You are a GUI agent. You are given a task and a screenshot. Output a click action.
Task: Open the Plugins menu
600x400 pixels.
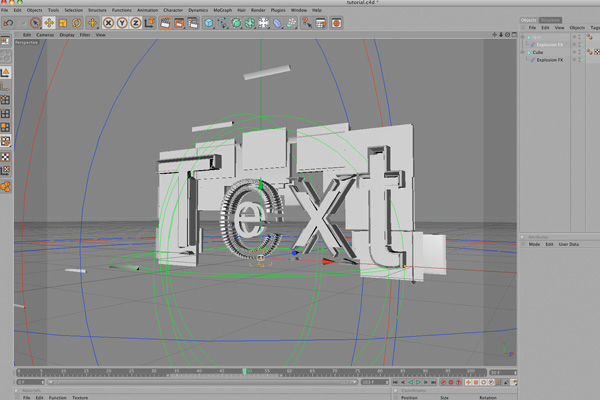[278, 10]
